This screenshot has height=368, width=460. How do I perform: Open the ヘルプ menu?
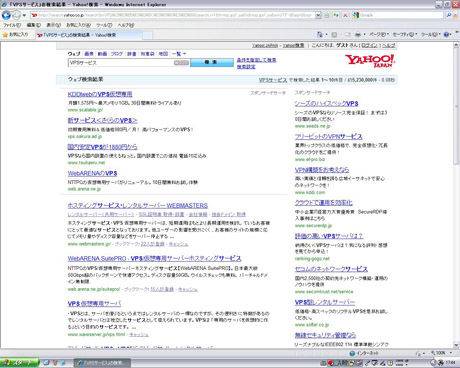126,25
